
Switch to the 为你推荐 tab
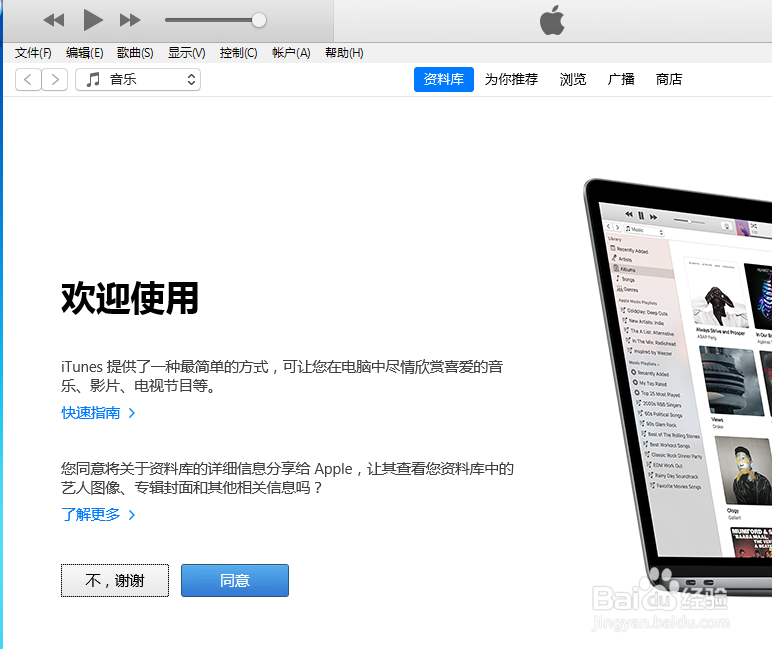(x=511, y=79)
